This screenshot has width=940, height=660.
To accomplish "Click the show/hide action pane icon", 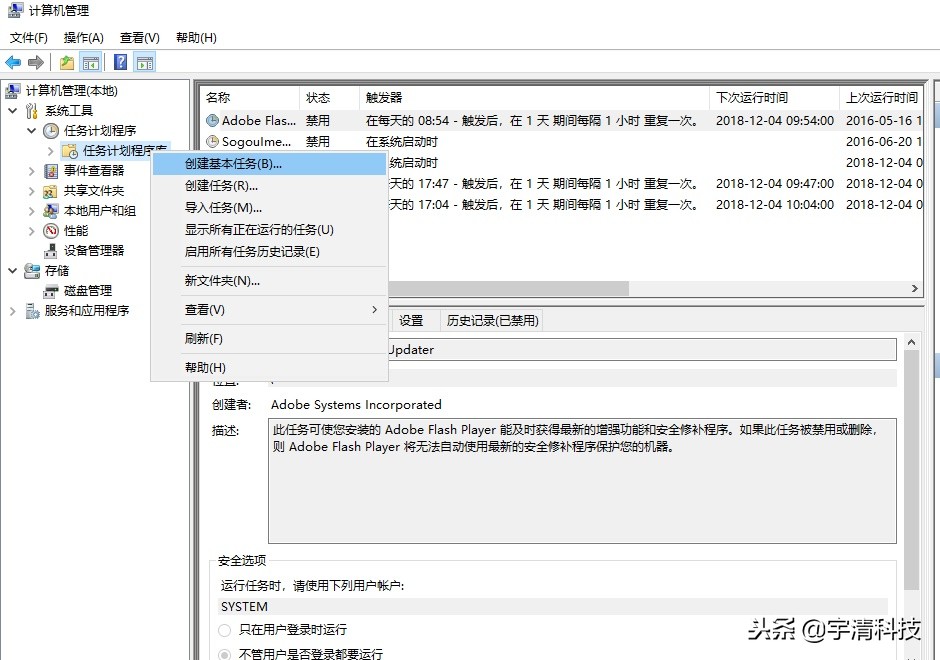I will 144,61.
